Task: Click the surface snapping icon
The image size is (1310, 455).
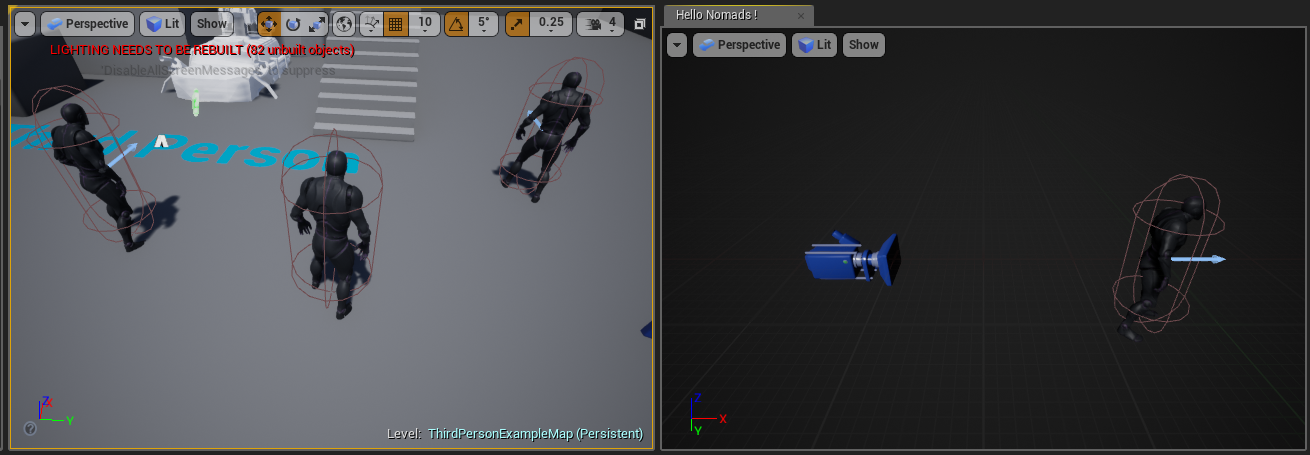Action: point(371,23)
